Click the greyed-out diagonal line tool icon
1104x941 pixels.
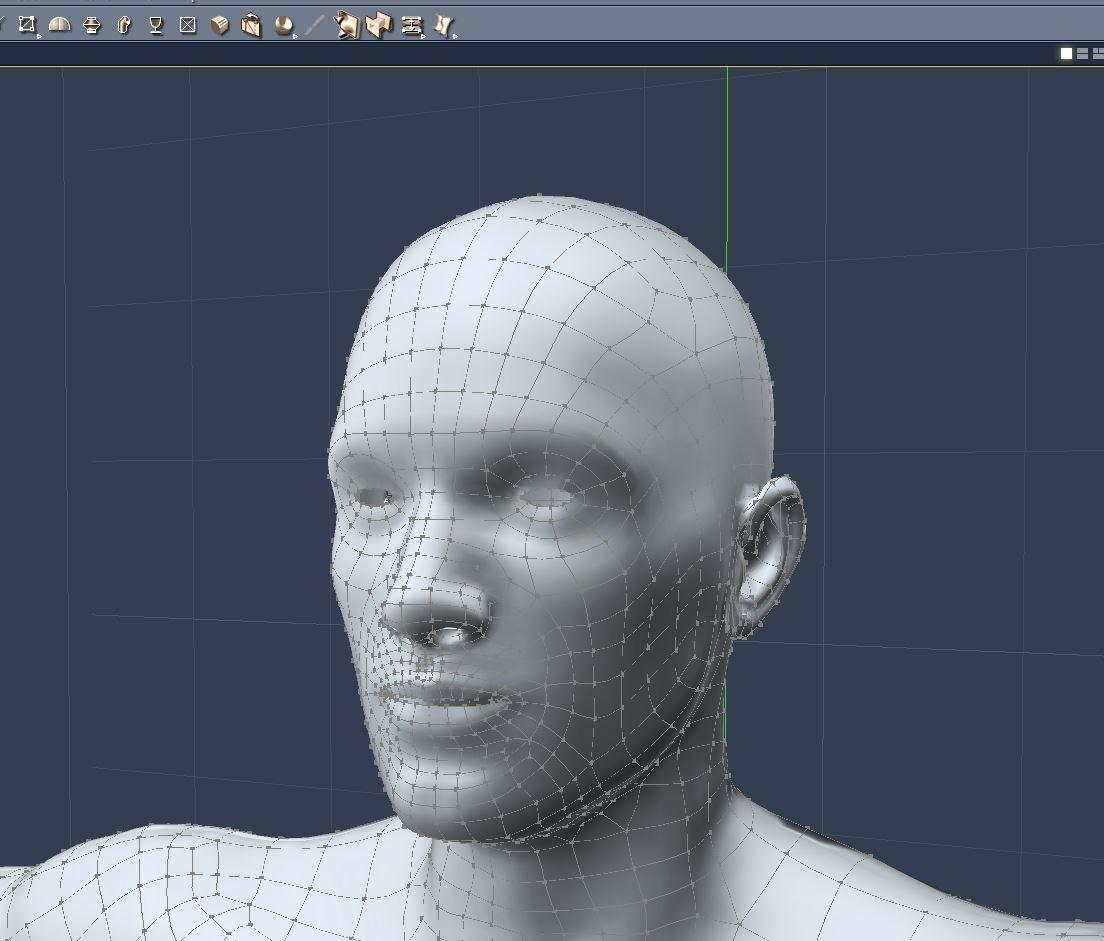(315, 26)
